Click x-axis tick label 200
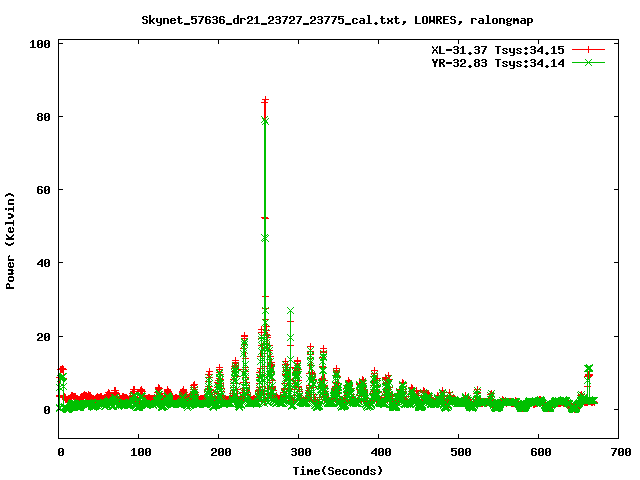 [220, 452]
